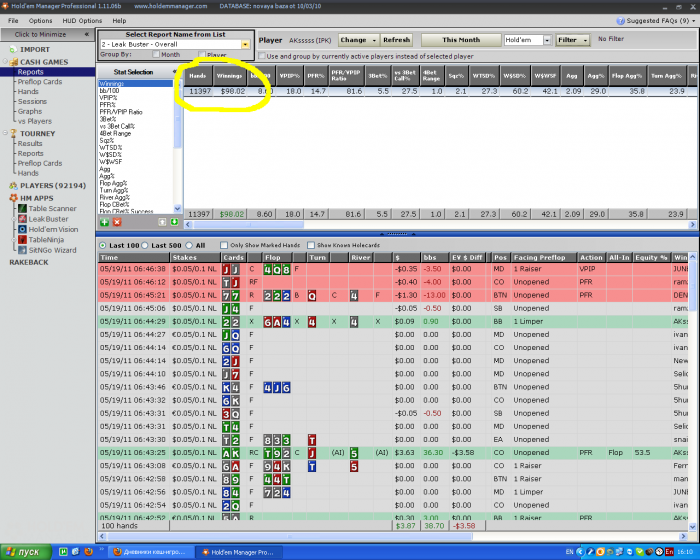Switch to Firefox taskbar window
The width and height of the screenshot is (700, 560).
(x=151, y=552)
